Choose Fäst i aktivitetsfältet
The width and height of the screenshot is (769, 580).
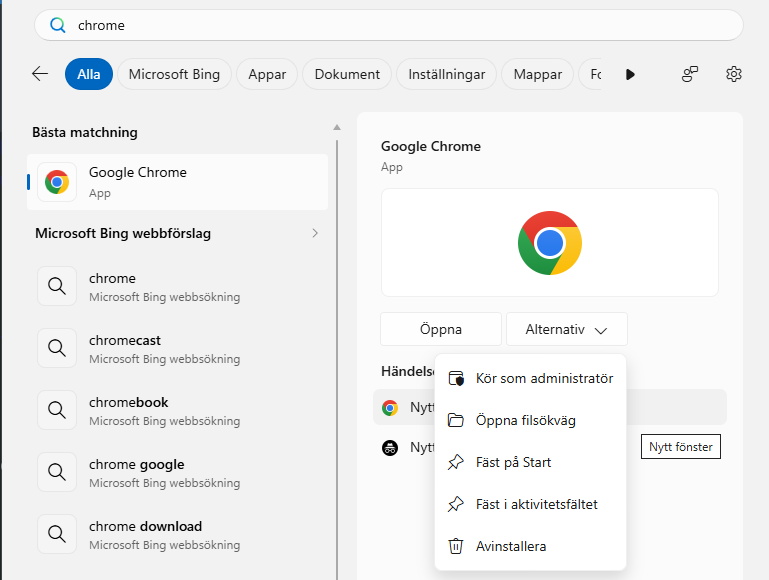click(530, 504)
